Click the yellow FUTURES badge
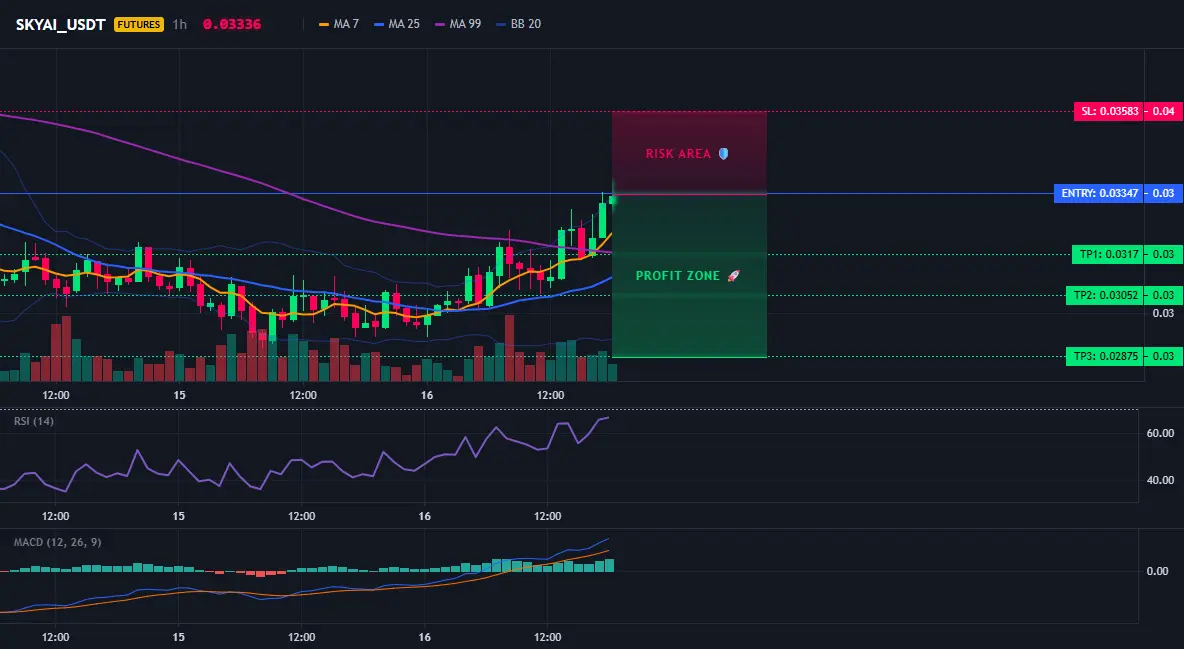Viewport: 1184px width, 649px height. [x=139, y=24]
